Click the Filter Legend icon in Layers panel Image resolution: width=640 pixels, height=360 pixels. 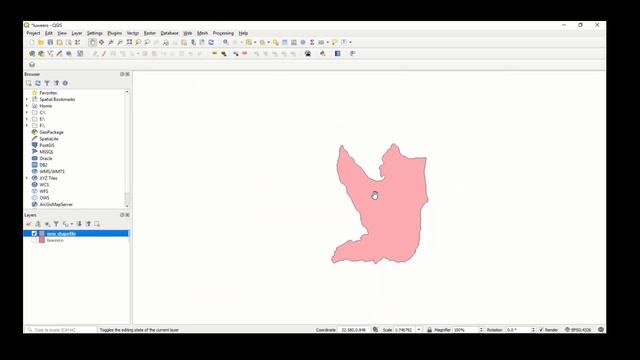(56, 224)
